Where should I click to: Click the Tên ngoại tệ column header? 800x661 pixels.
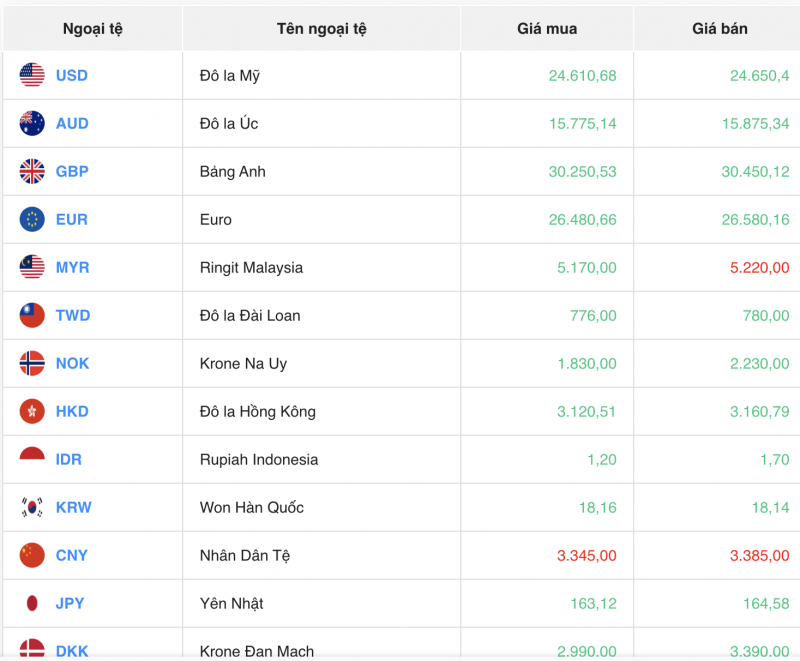(x=322, y=28)
